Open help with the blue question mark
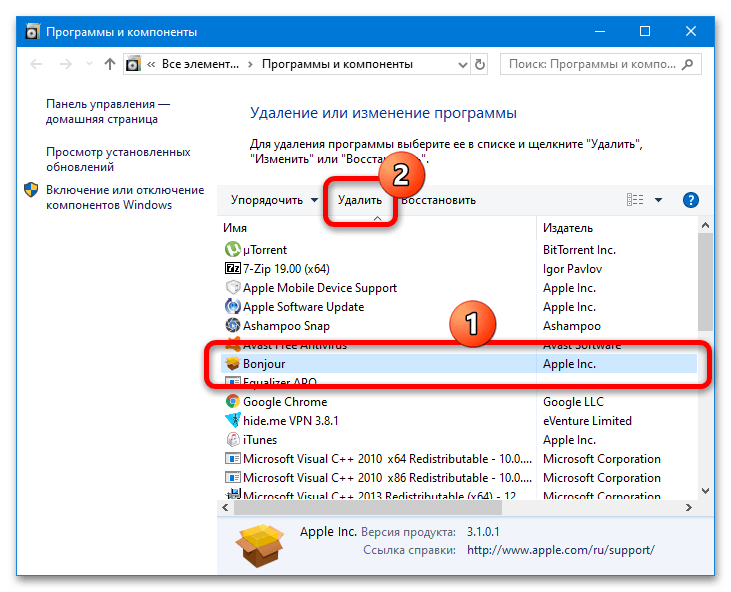The height and width of the screenshot is (592, 731). point(690,200)
